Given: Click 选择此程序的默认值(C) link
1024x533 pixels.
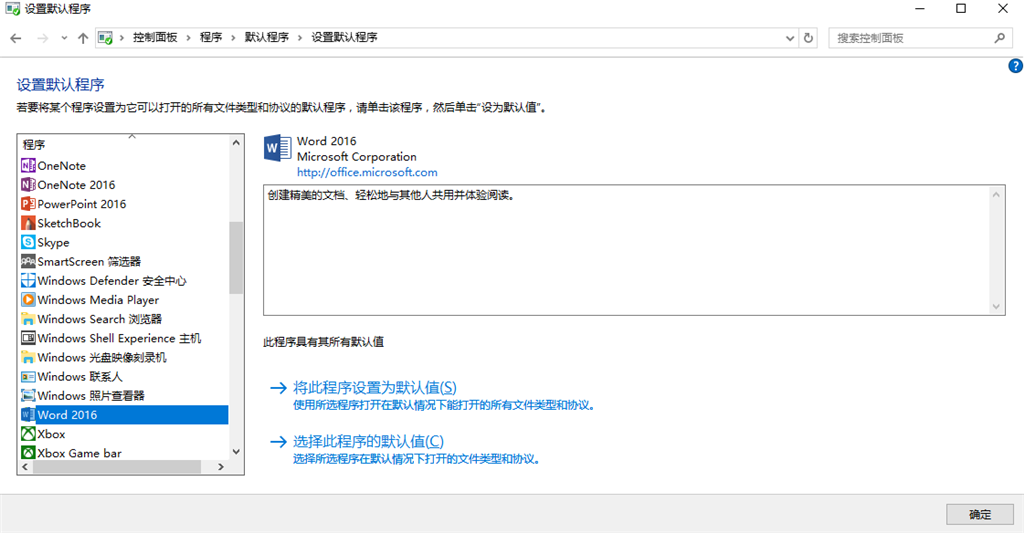Looking at the screenshot, I should pos(368,441).
